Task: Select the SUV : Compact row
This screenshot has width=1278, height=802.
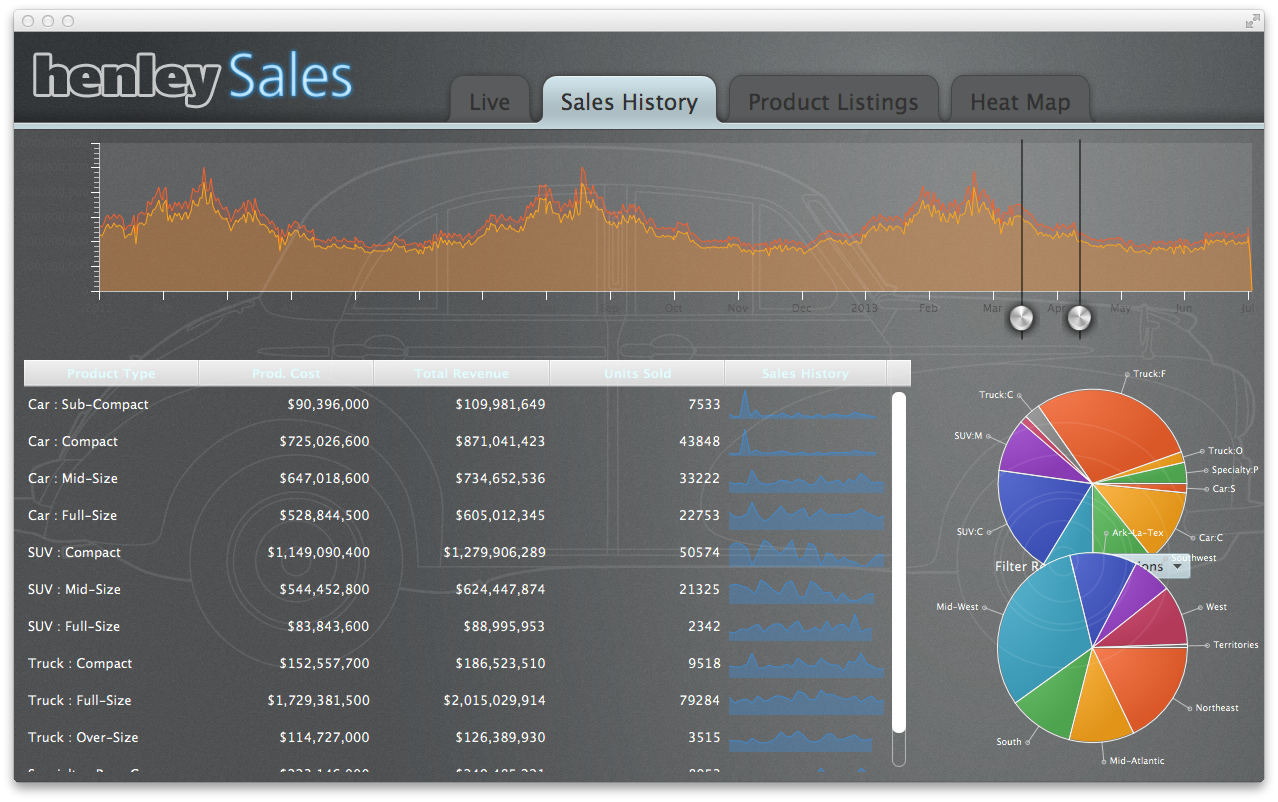Action: (74, 553)
